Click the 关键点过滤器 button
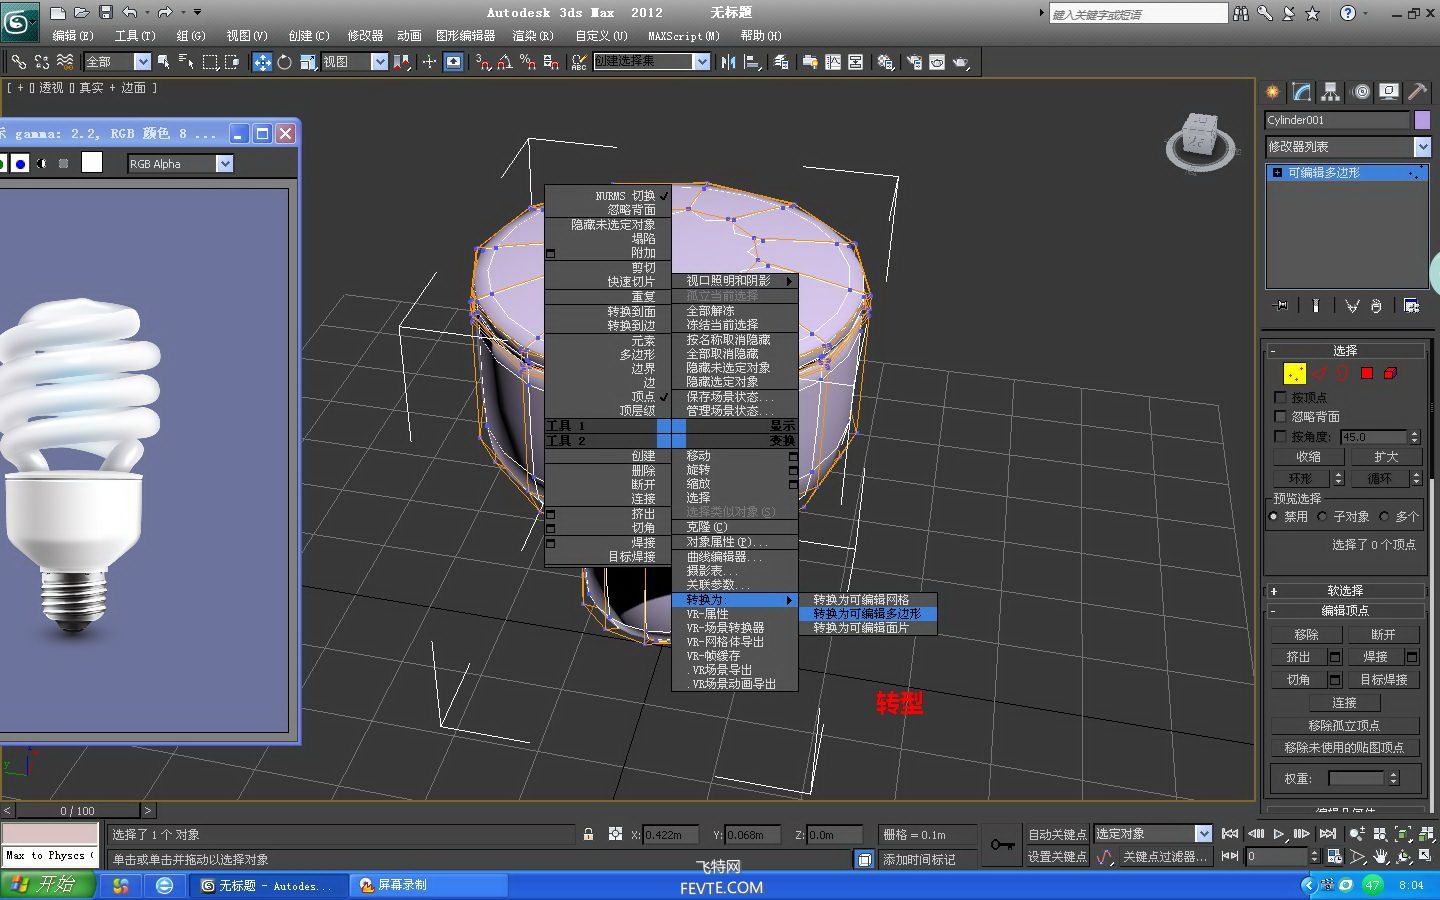1440x900 pixels. (x=1165, y=857)
